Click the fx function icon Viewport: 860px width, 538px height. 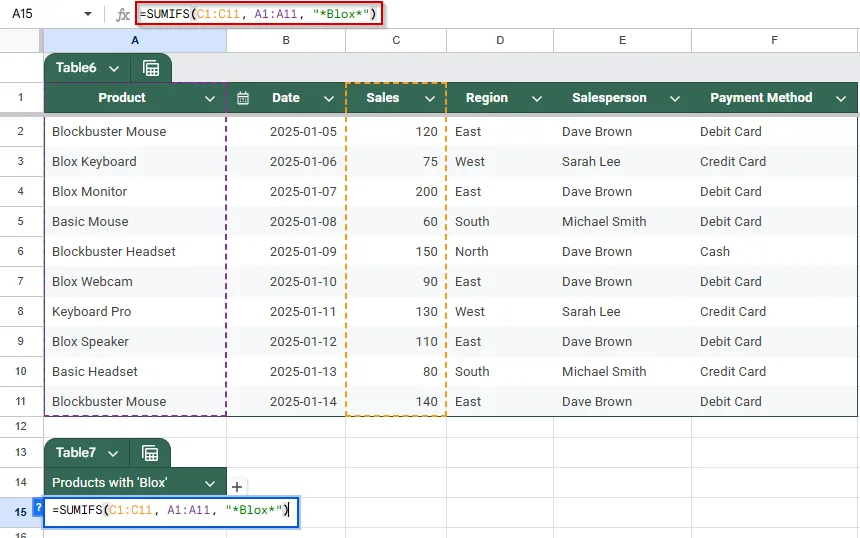pos(123,14)
